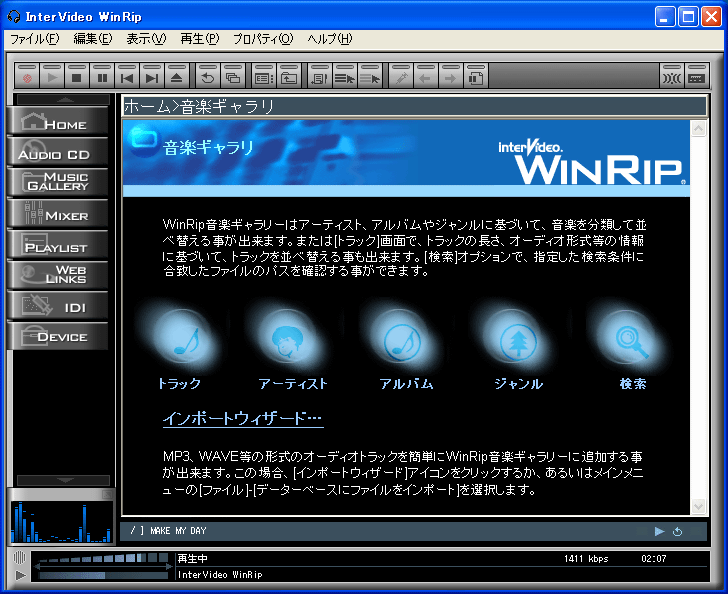728x594 pixels.
Task: Toggle the repeat loop toolbar icon
Action: click(208, 76)
